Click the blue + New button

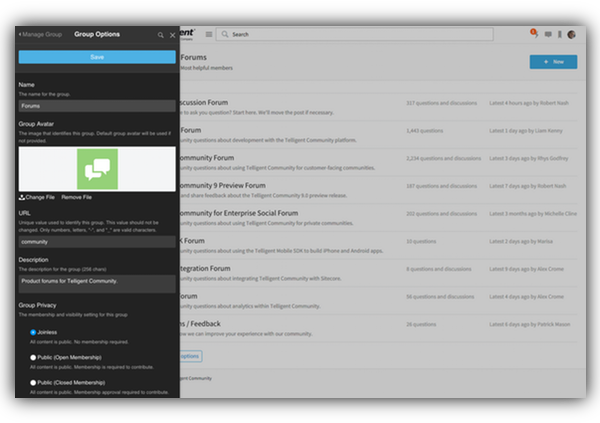click(x=553, y=62)
